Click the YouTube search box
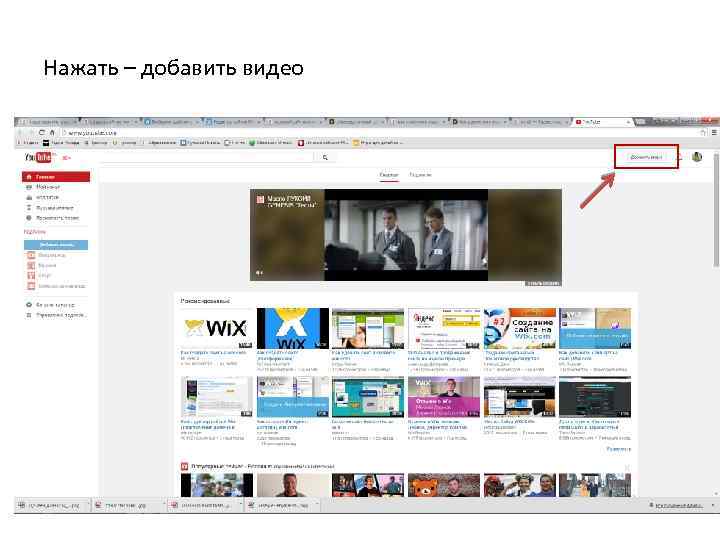Viewport: 720px width, 540px height. [x=209, y=158]
